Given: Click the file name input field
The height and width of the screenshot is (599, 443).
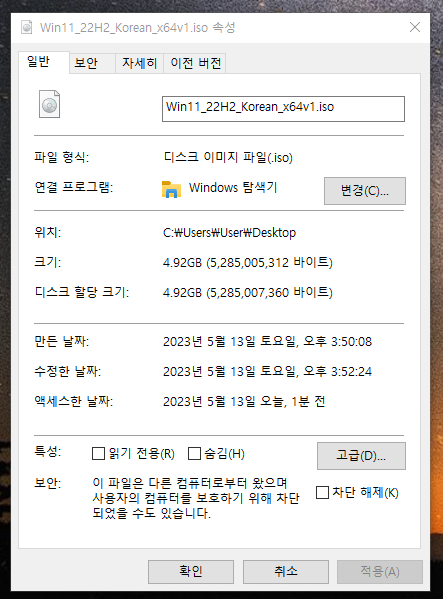Looking at the screenshot, I should [x=283, y=109].
